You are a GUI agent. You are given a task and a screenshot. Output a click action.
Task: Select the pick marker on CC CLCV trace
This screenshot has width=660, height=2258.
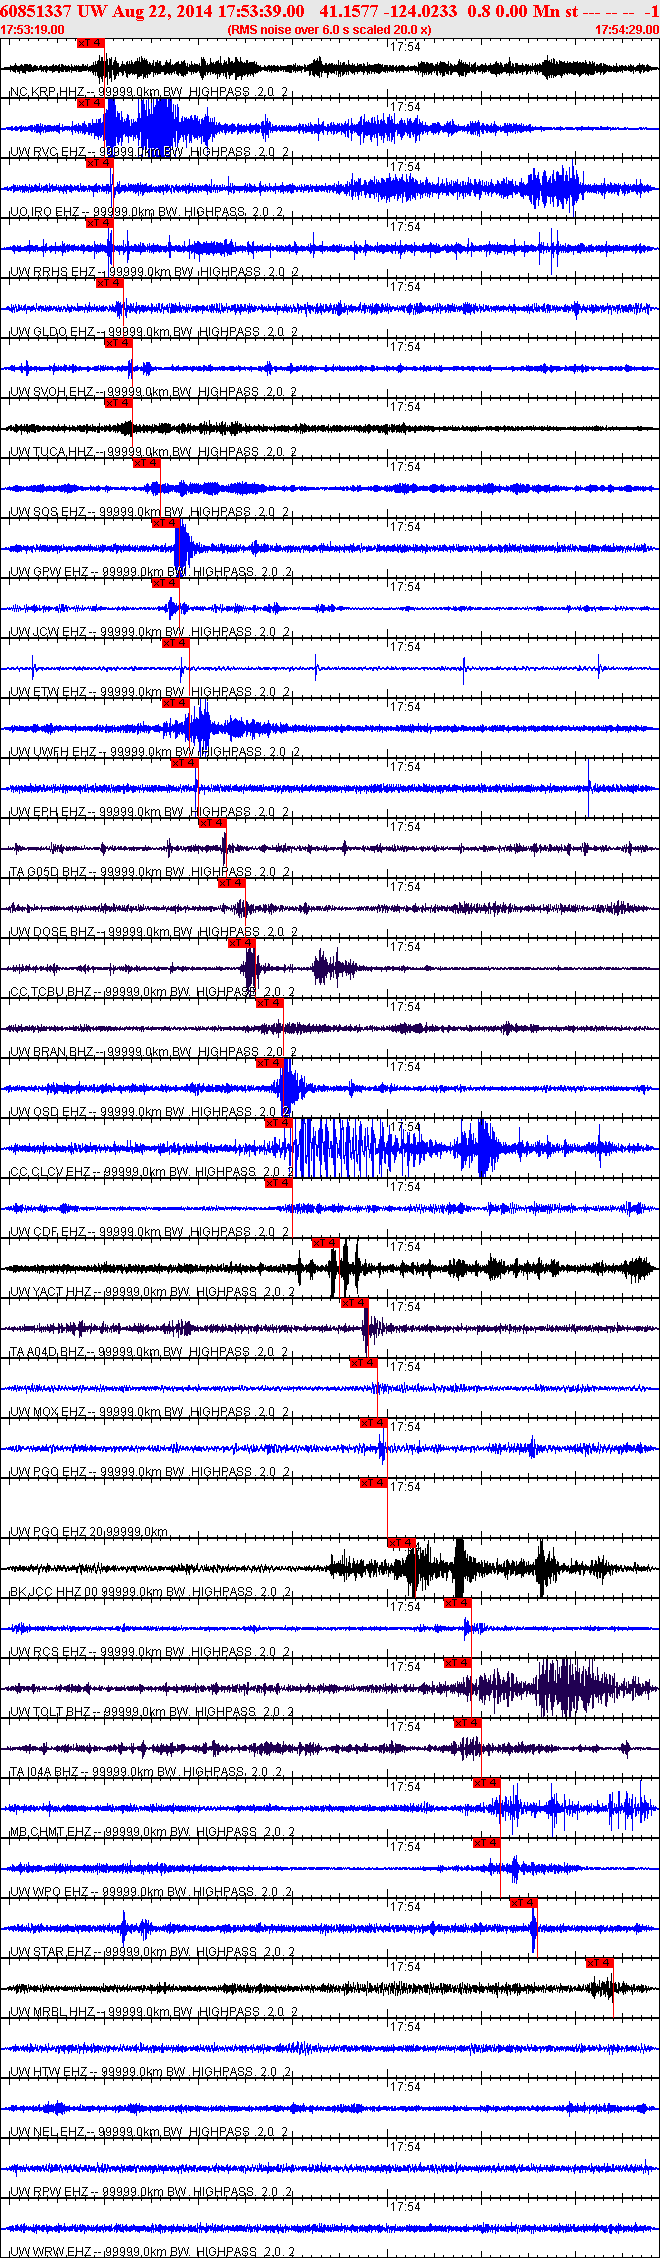(278, 1123)
